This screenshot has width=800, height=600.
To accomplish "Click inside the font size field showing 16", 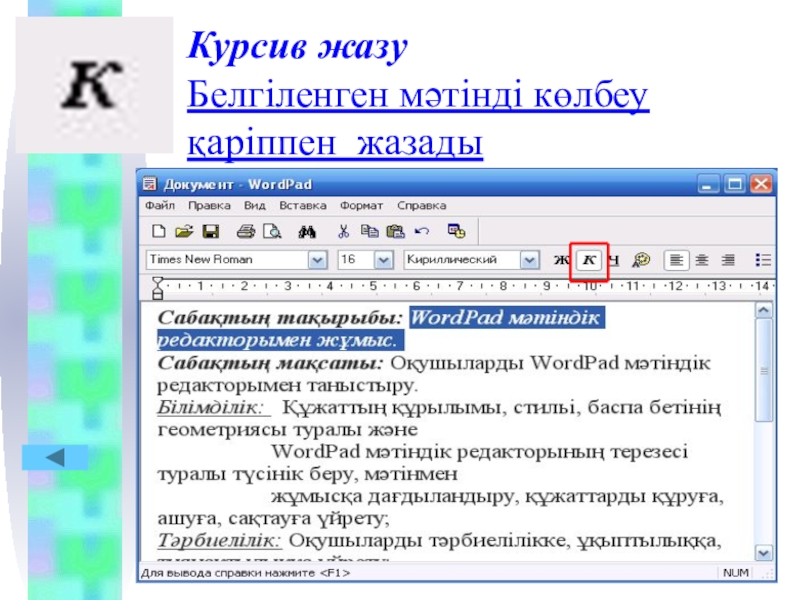I will [x=356, y=260].
